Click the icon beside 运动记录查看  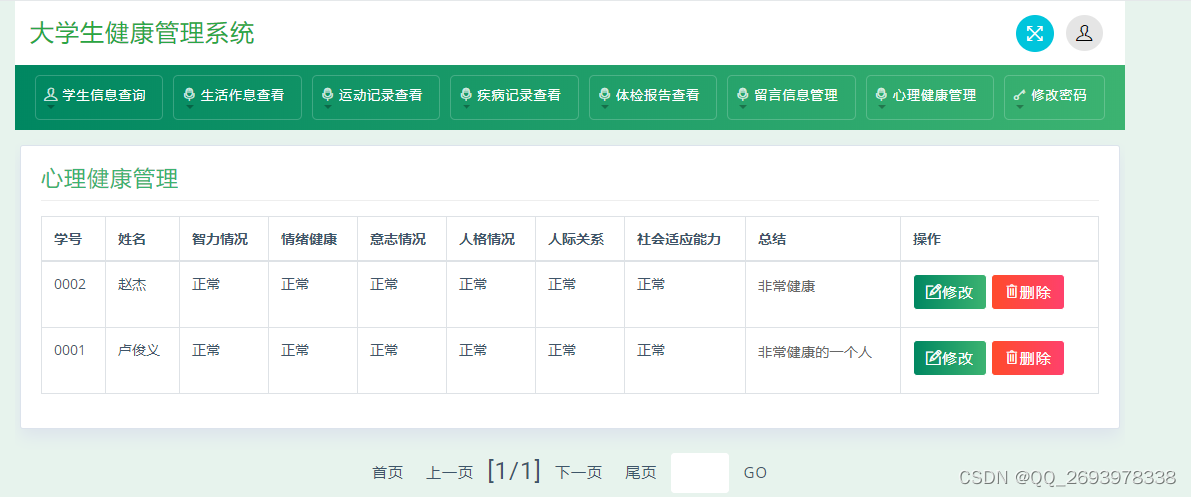coord(327,95)
